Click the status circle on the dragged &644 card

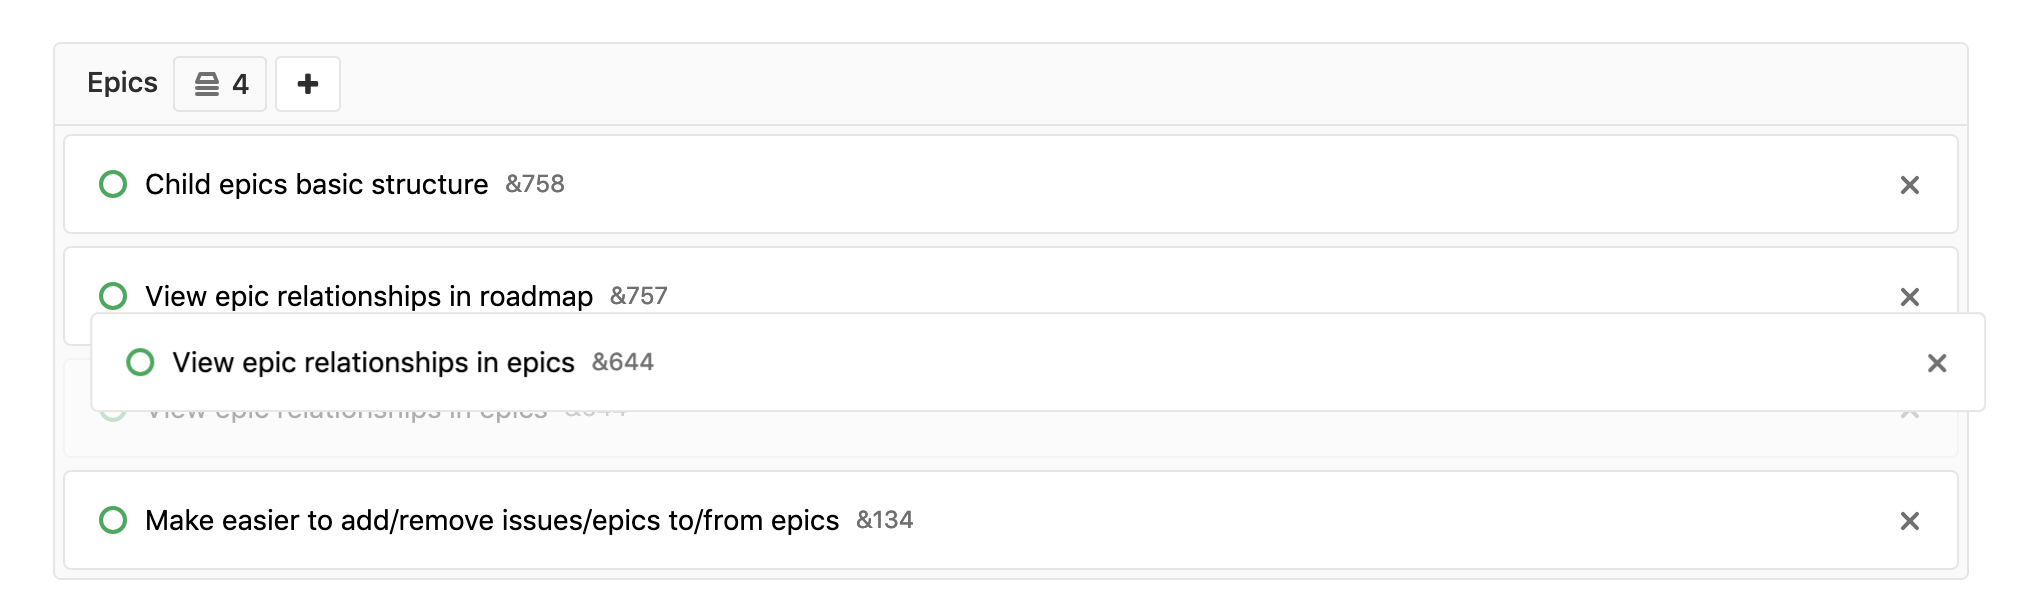pos(143,362)
